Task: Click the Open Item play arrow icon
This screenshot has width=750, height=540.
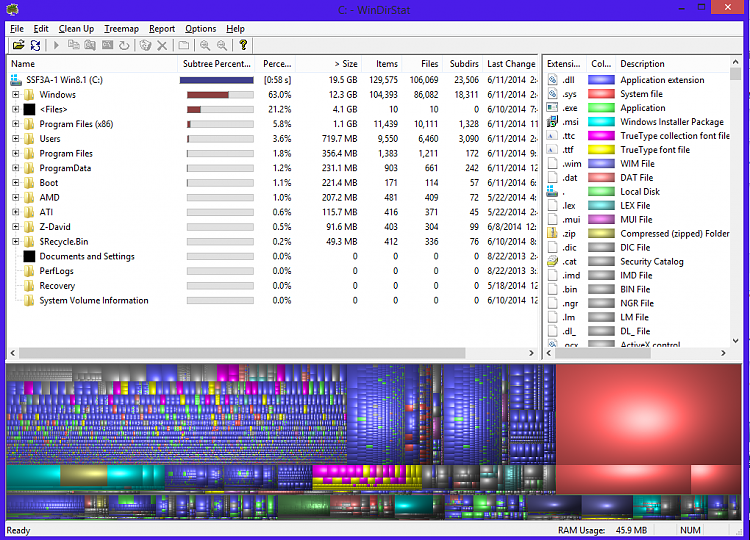Action: click(56, 45)
